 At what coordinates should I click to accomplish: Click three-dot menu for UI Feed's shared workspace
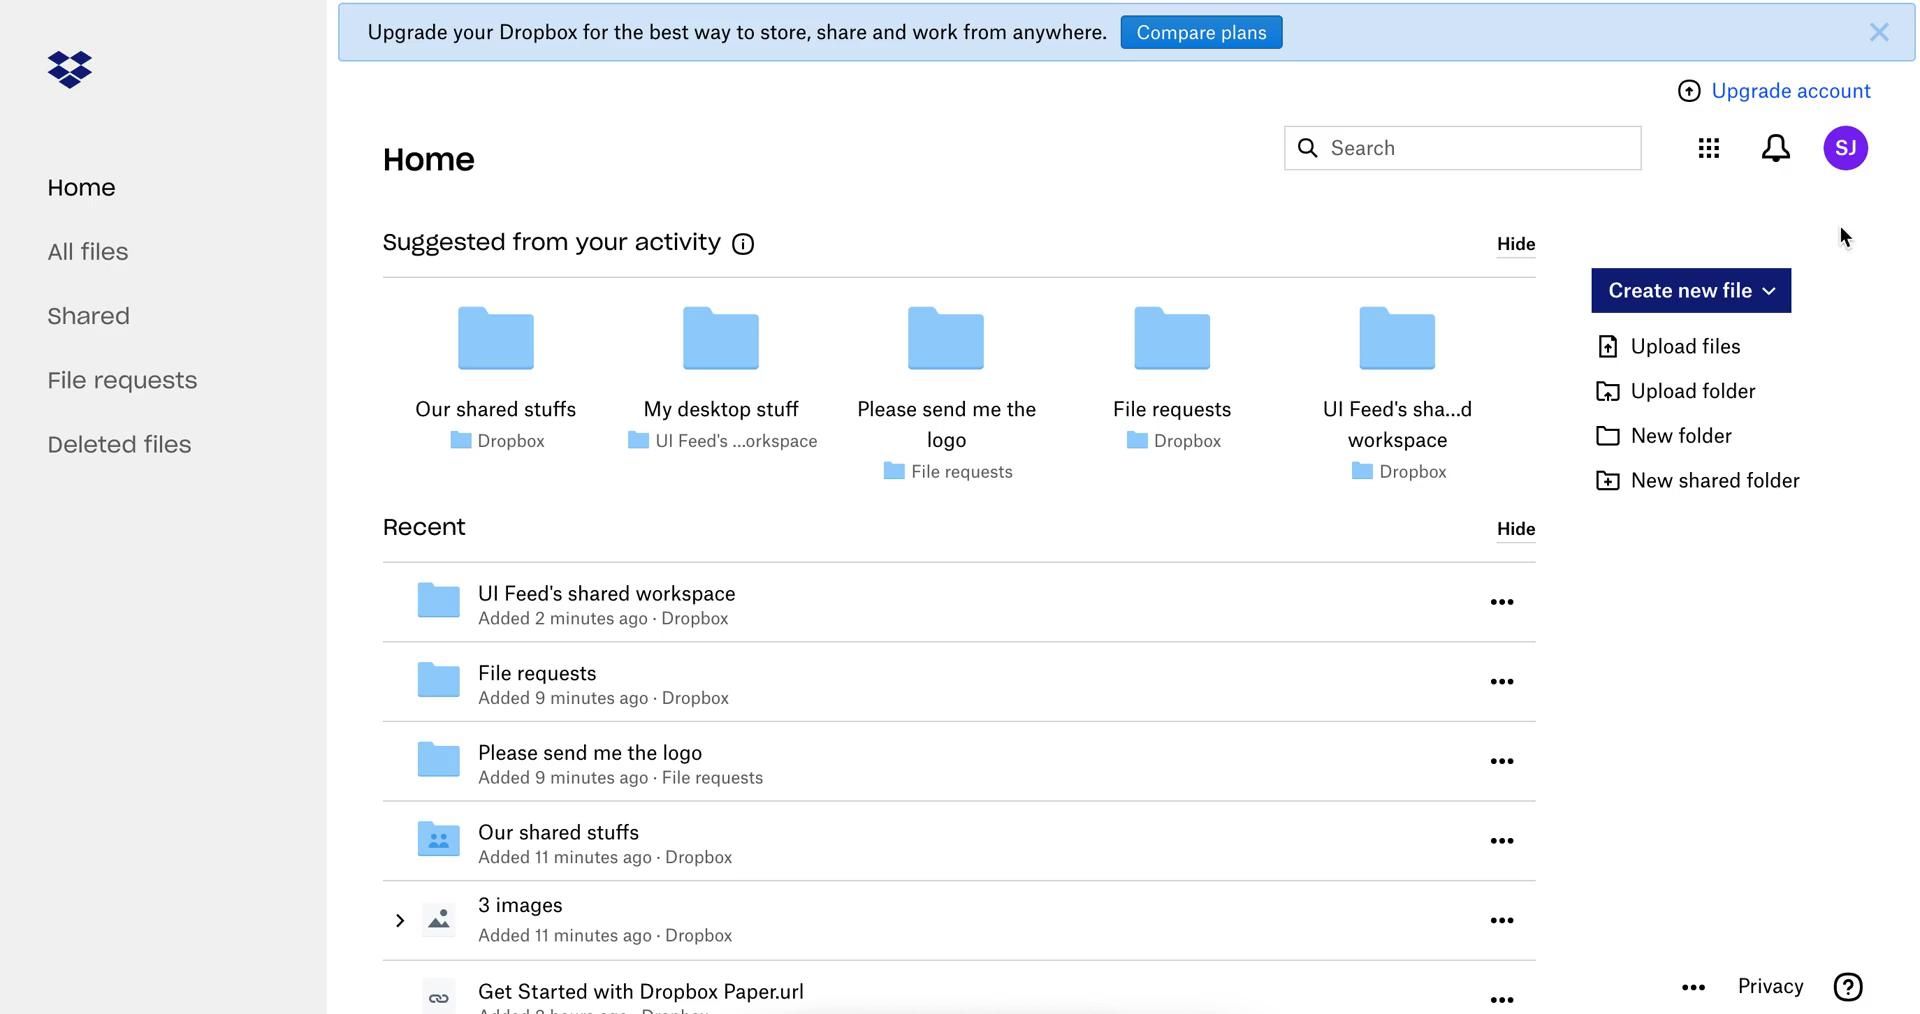coord(1501,602)
